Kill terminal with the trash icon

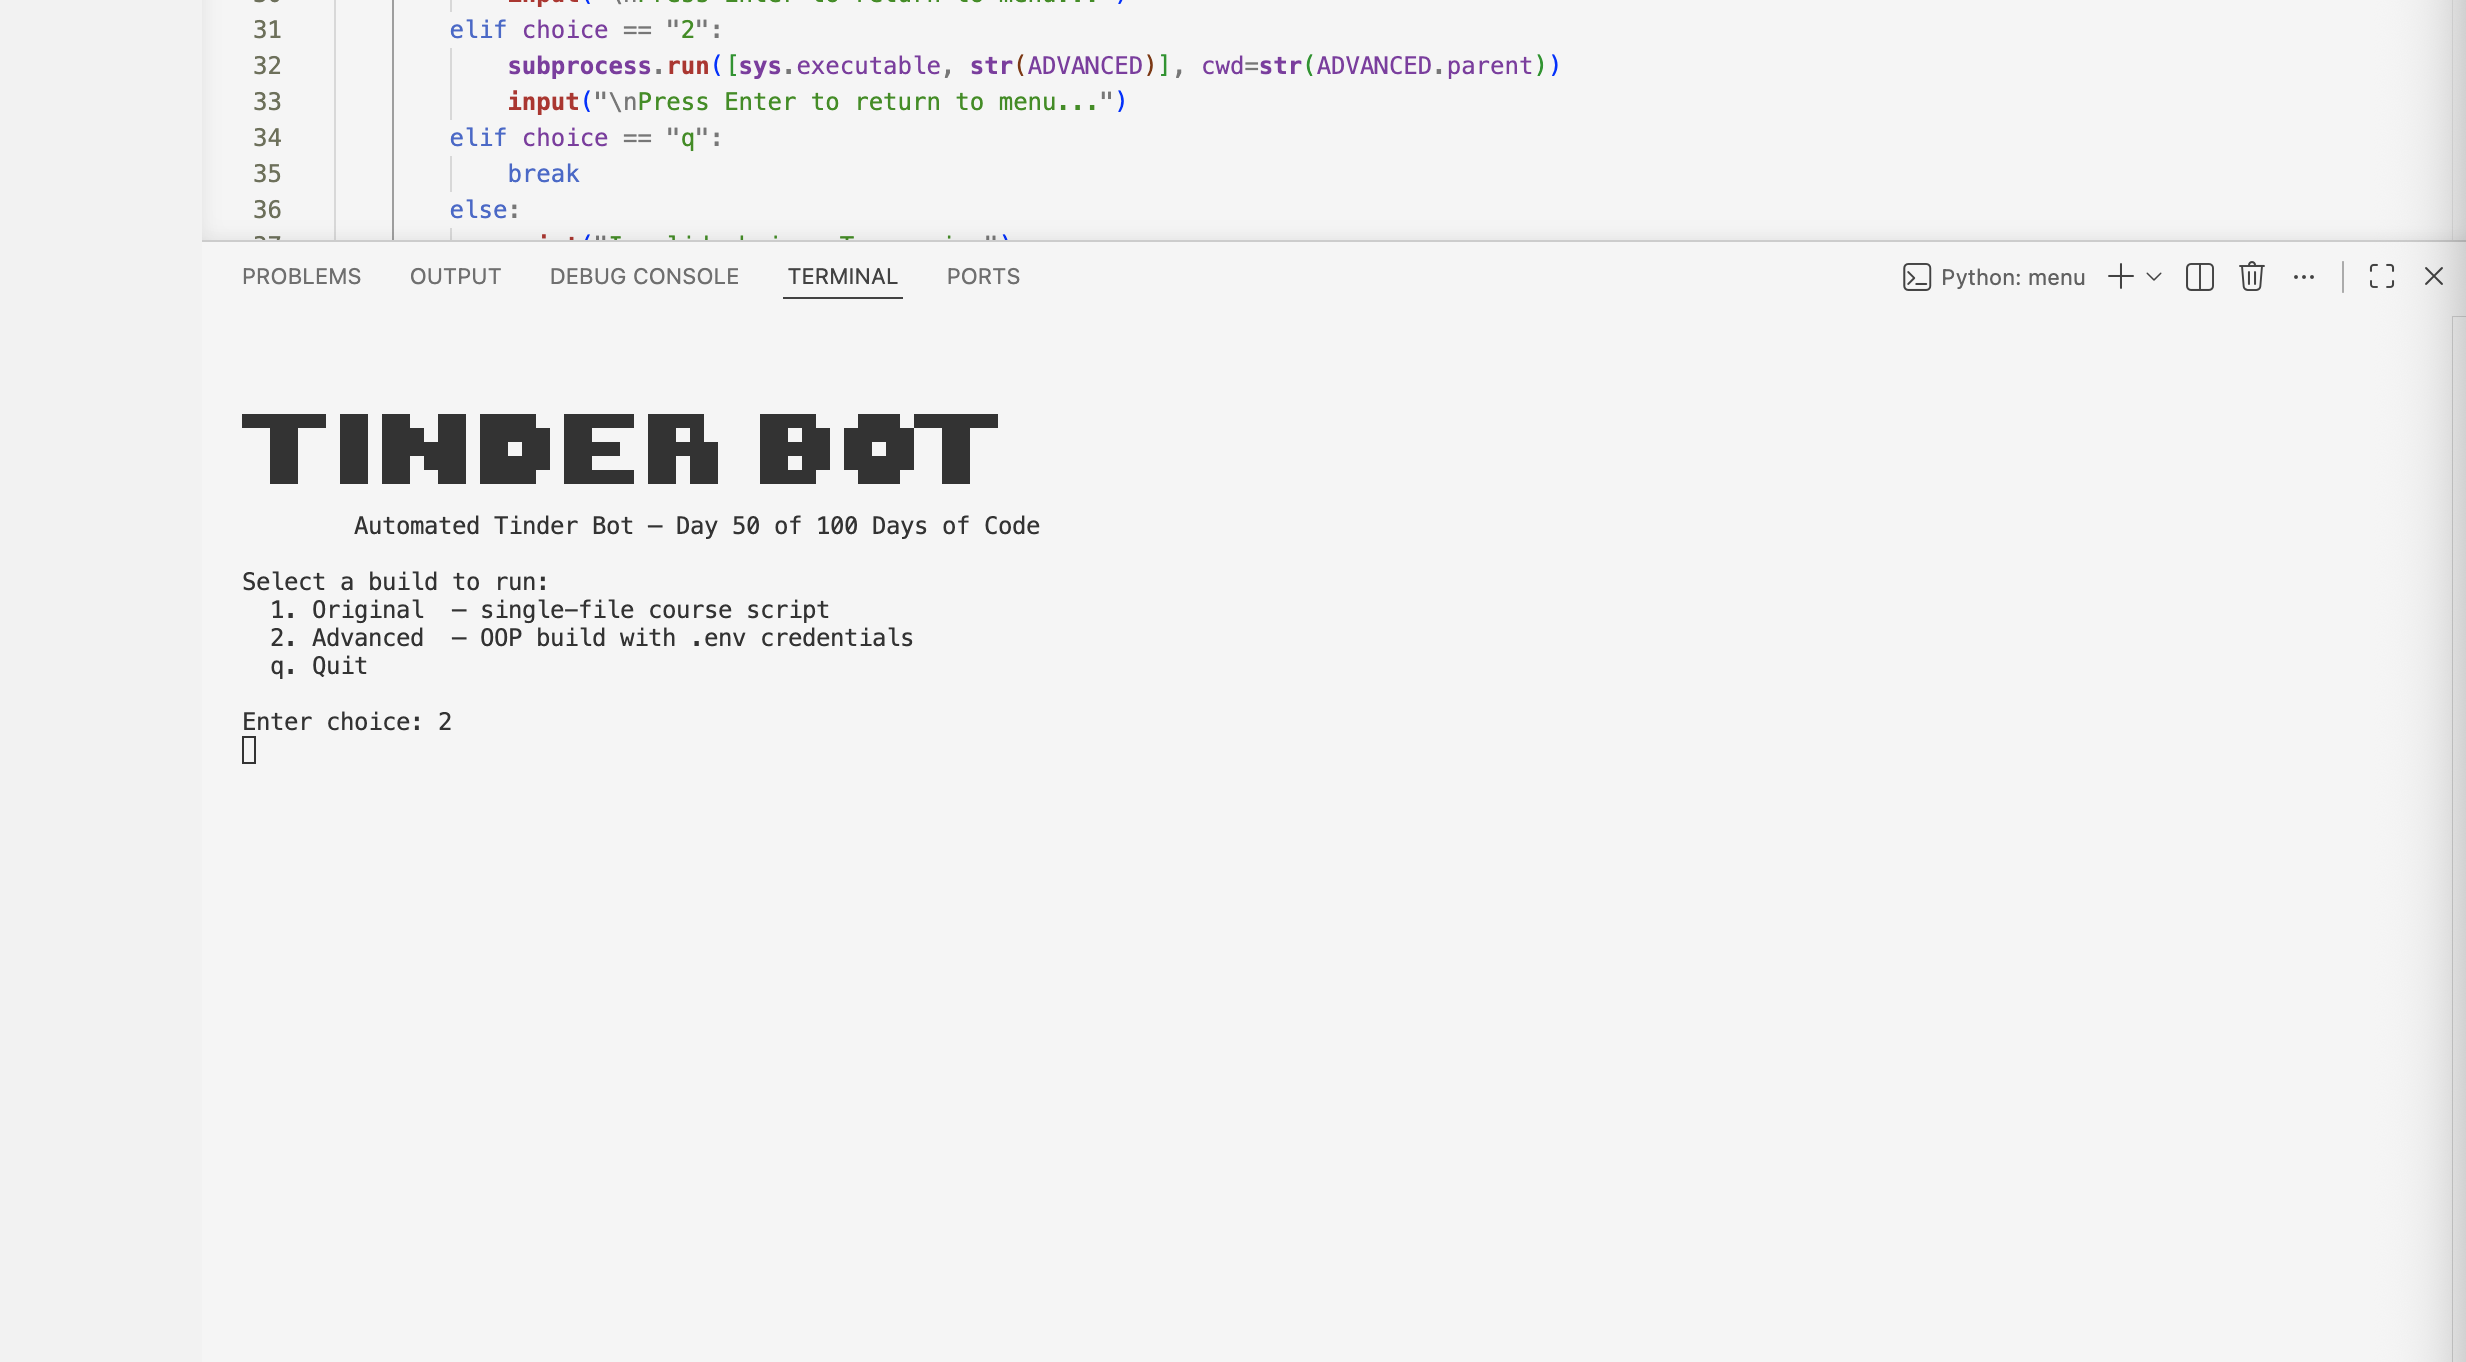[x=2251, y=276]
